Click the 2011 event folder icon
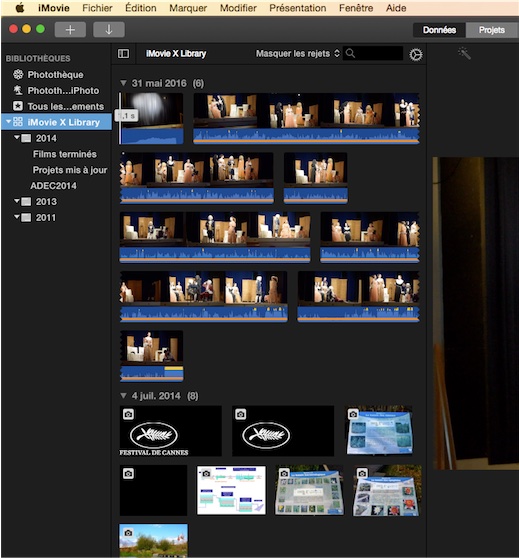 point(26,217)
